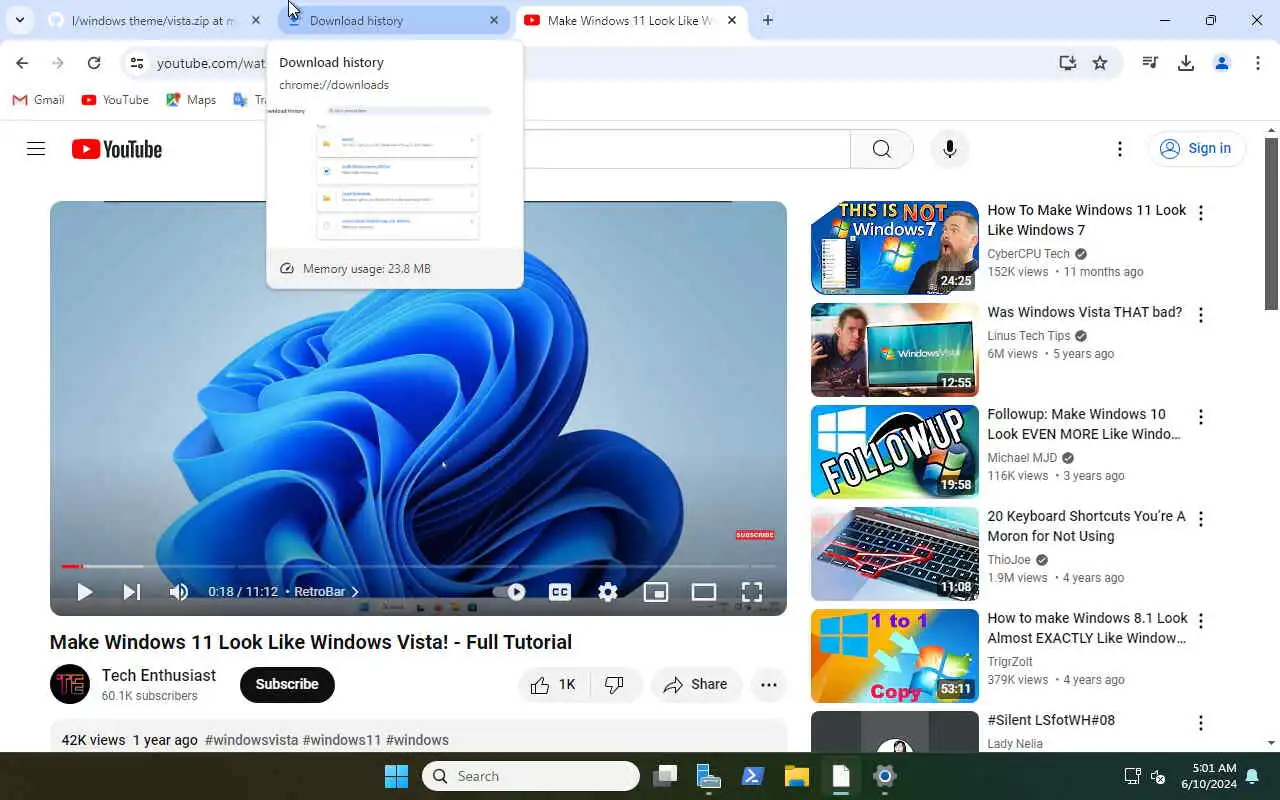Open Chrome profile avatar
The width and height of the screenshot is (1280, 800).
pyautogui.click(x=1222, y=63)
